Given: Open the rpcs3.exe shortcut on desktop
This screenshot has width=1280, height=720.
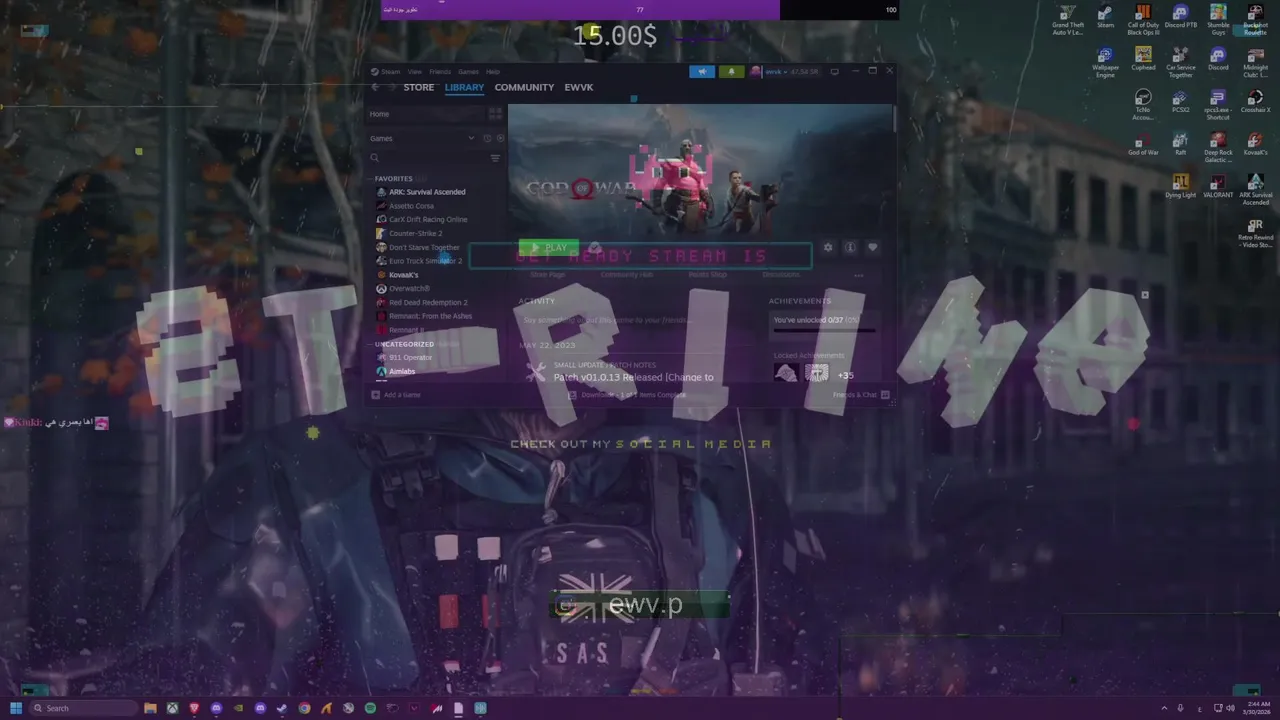Looking at the screenshot, I should [x=1218, y=104].
